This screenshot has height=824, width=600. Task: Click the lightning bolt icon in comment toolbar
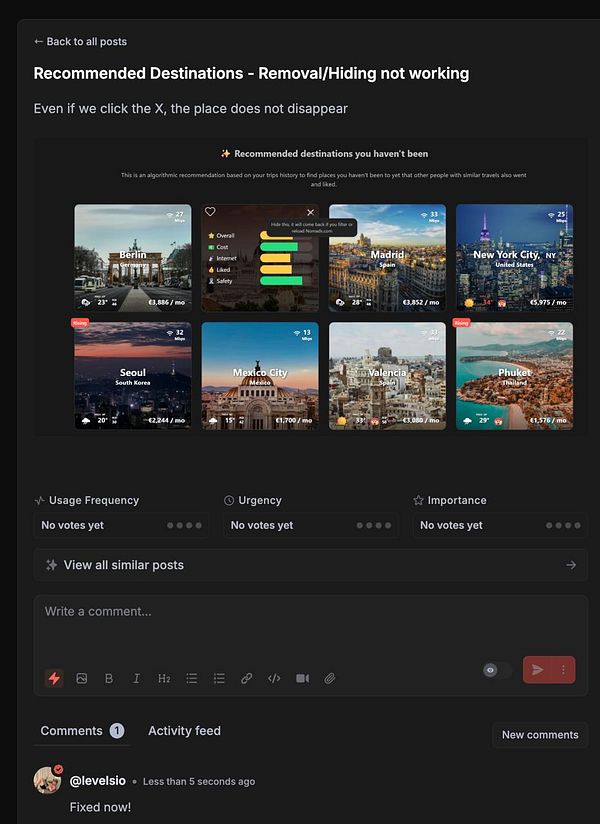(54, 678)
